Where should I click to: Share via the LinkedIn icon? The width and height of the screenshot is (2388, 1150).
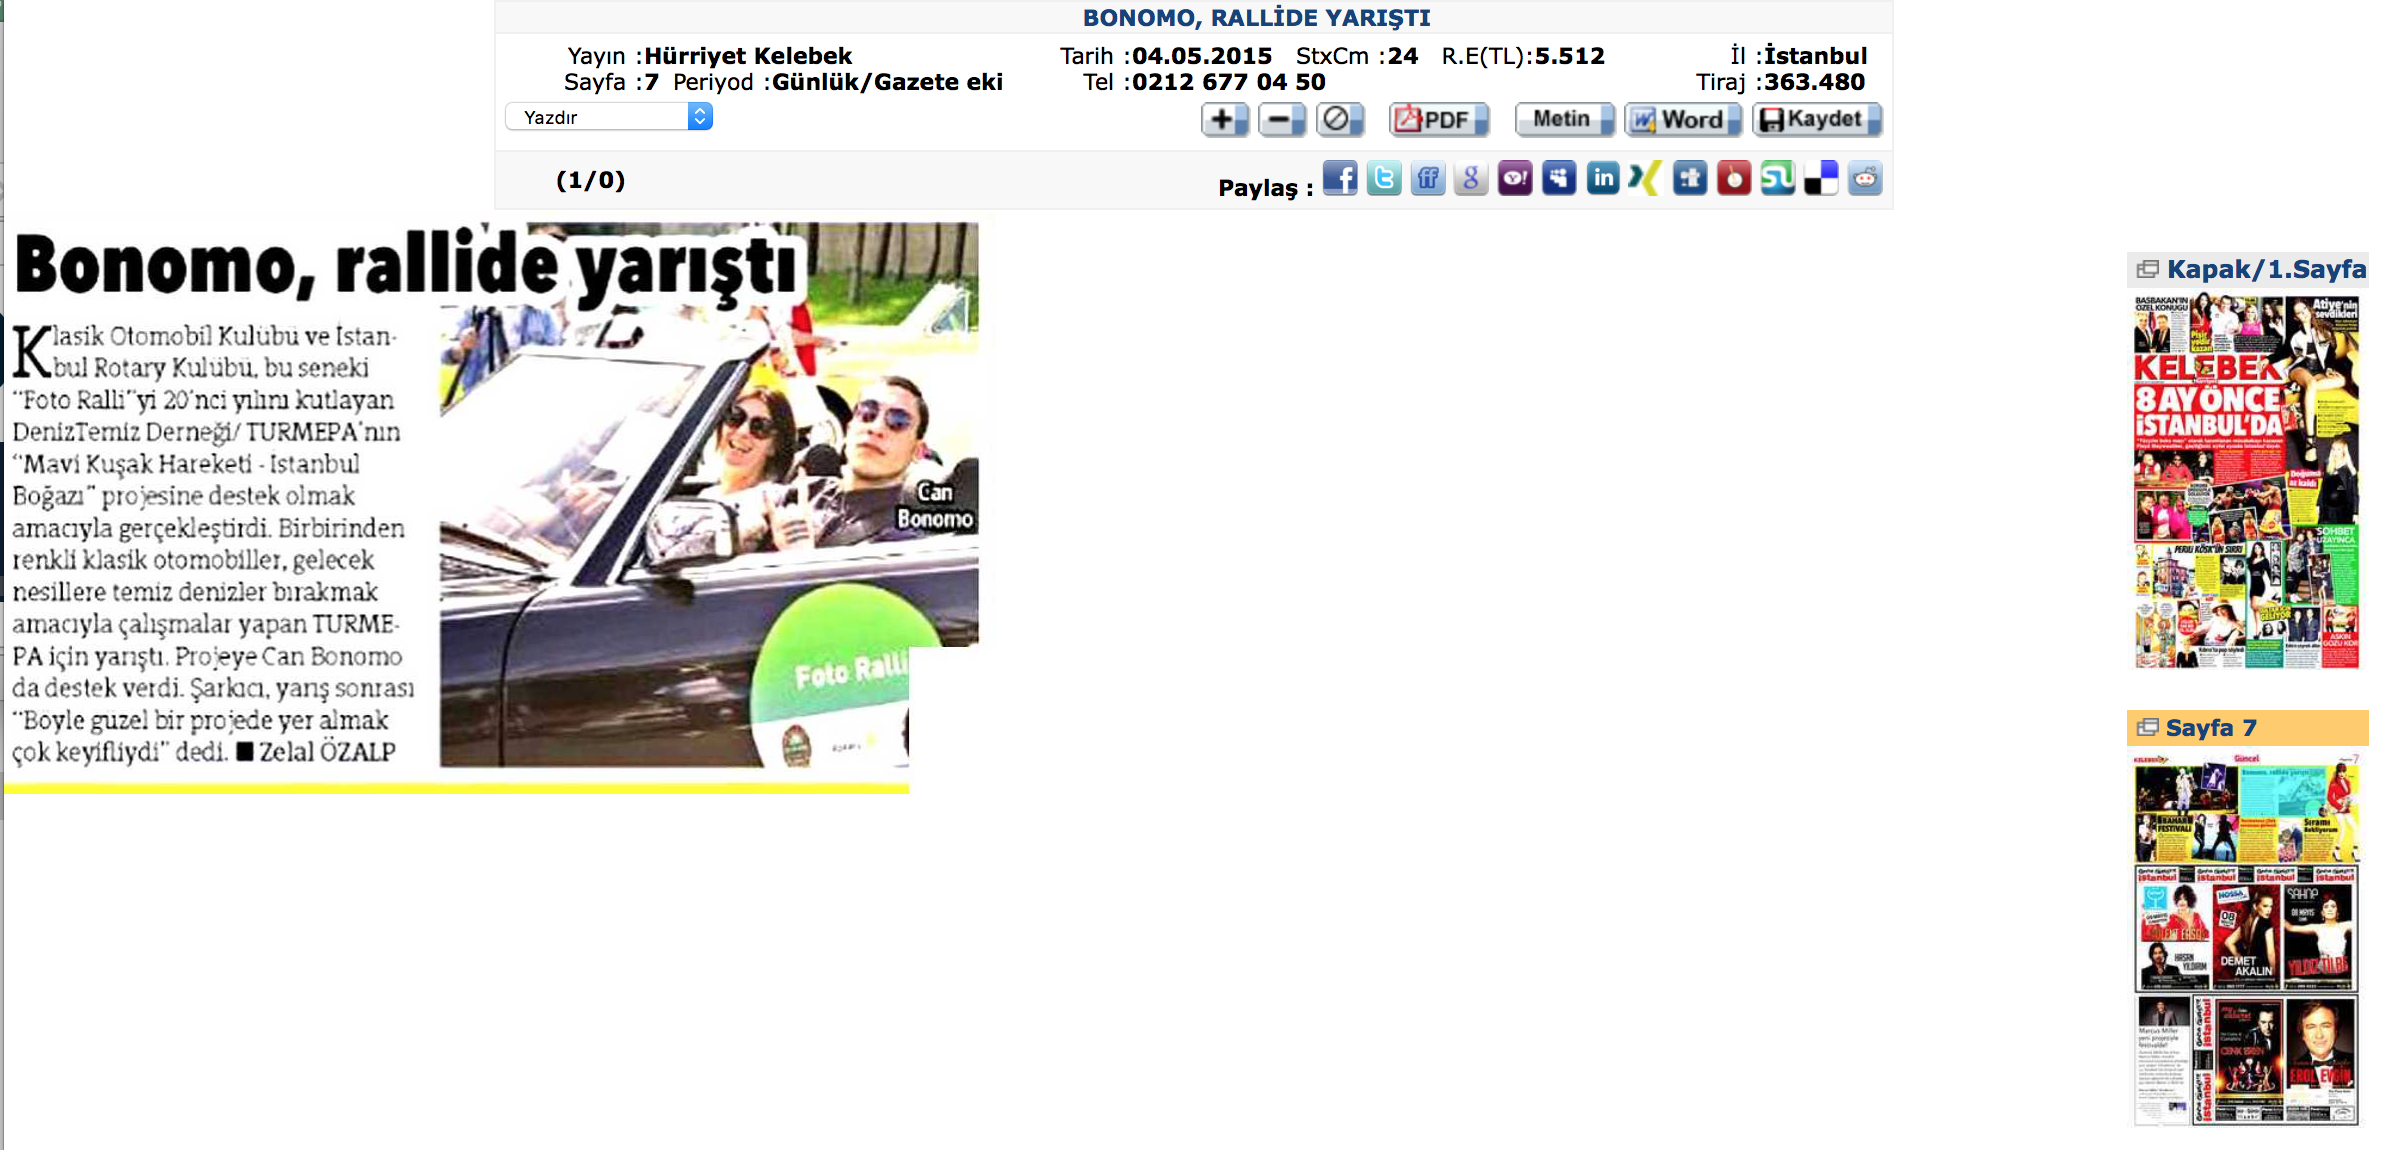[1603, 179]
